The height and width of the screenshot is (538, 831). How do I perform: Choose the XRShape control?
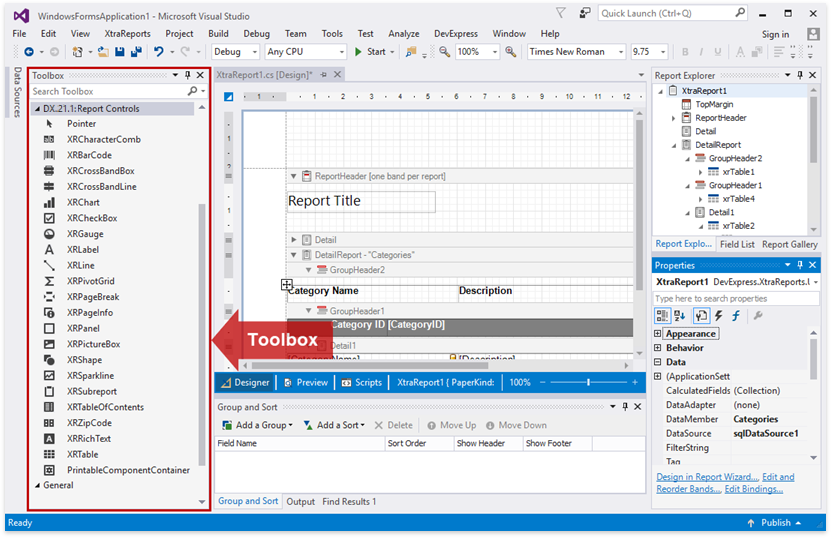(84, 360)
